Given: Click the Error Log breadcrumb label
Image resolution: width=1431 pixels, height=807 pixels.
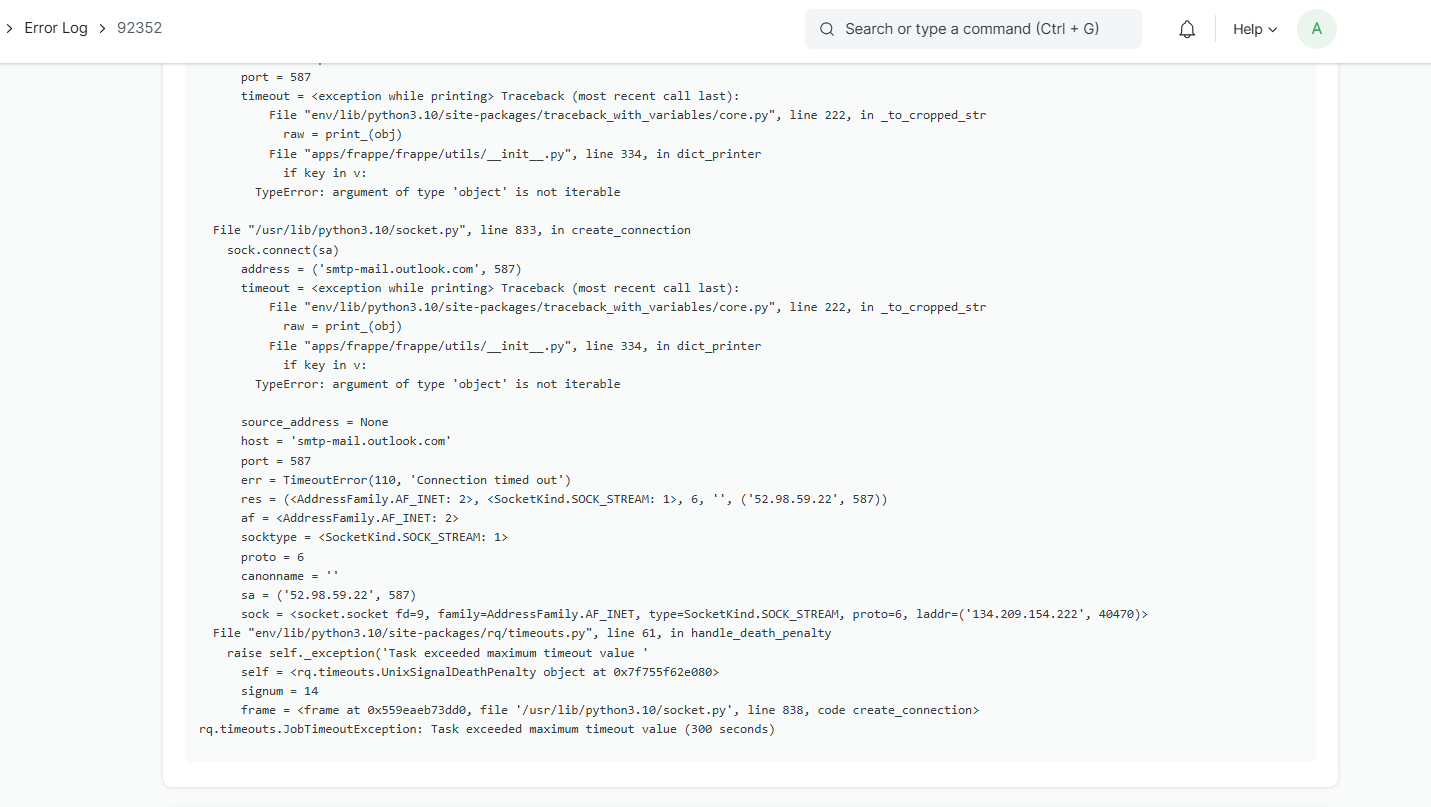Looking at the screenshot, I should (x=56, y=28).
